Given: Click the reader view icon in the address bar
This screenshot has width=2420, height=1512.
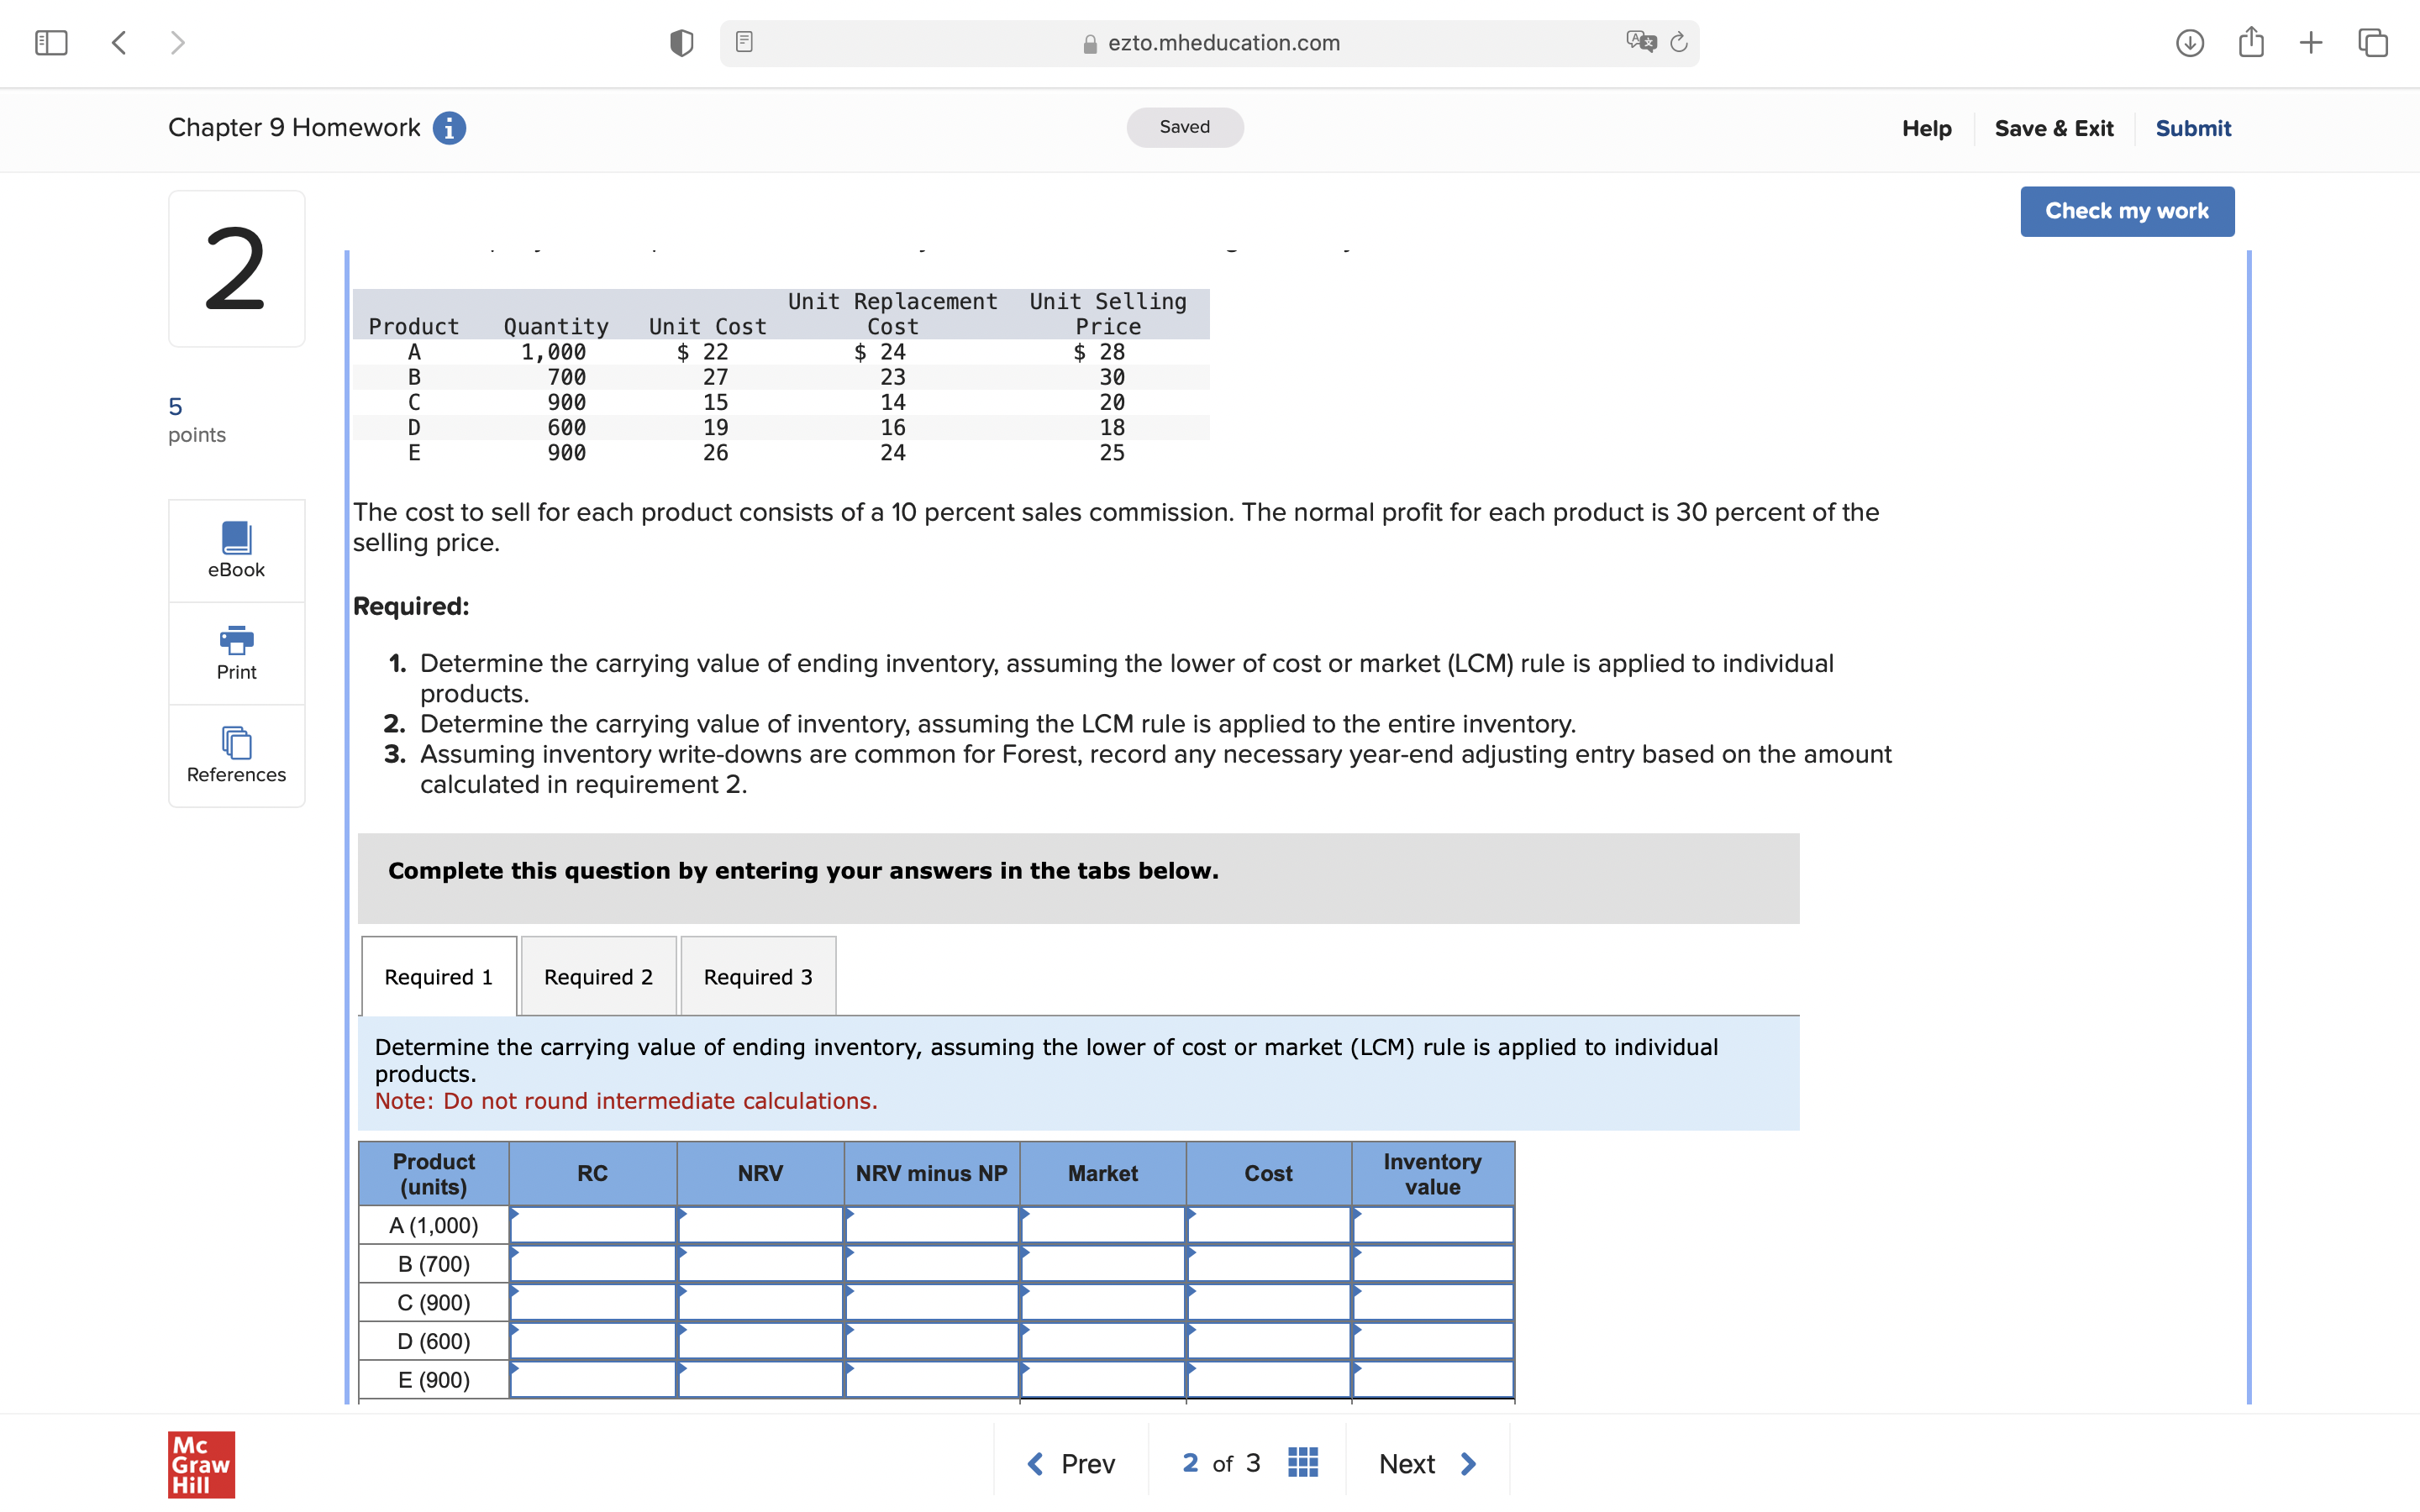Looking at the screenshot, I should click(743, 42).
